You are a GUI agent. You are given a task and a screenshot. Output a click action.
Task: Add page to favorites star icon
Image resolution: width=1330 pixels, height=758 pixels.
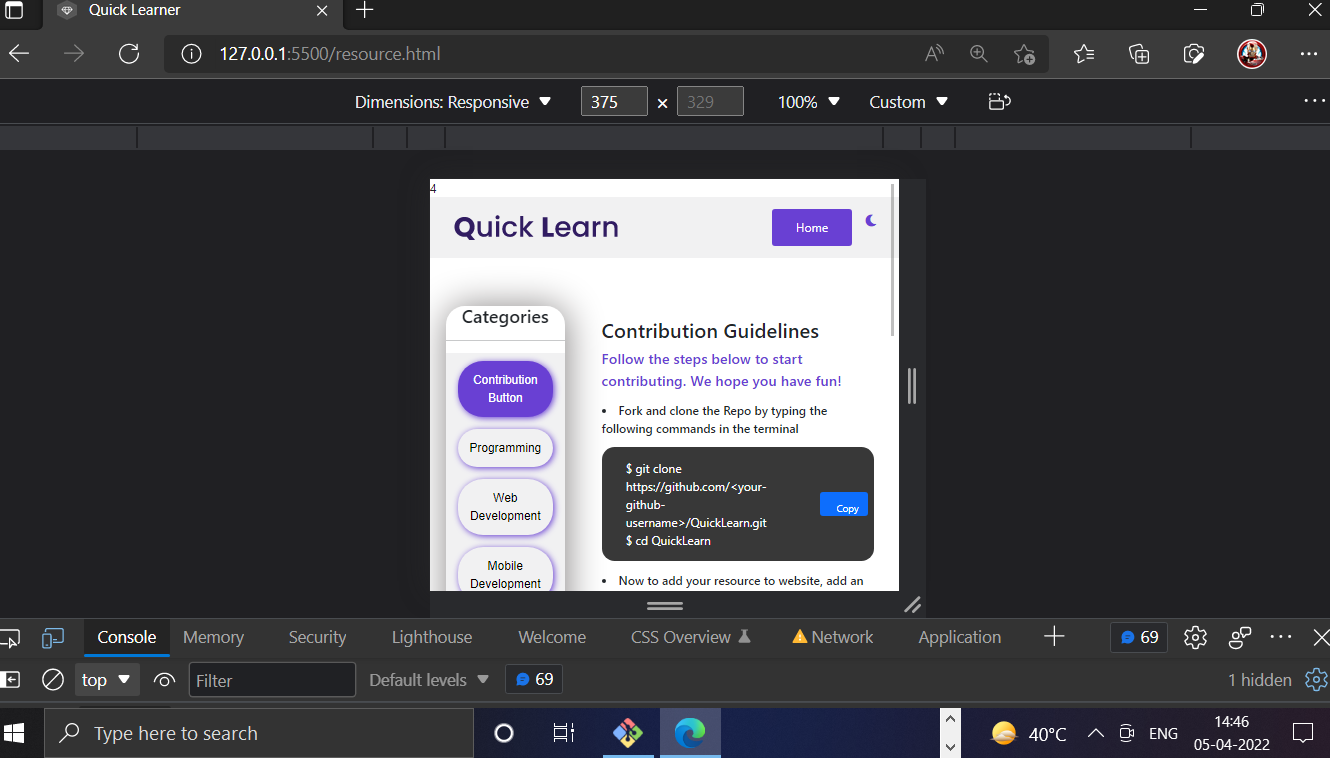point(1024,54)
